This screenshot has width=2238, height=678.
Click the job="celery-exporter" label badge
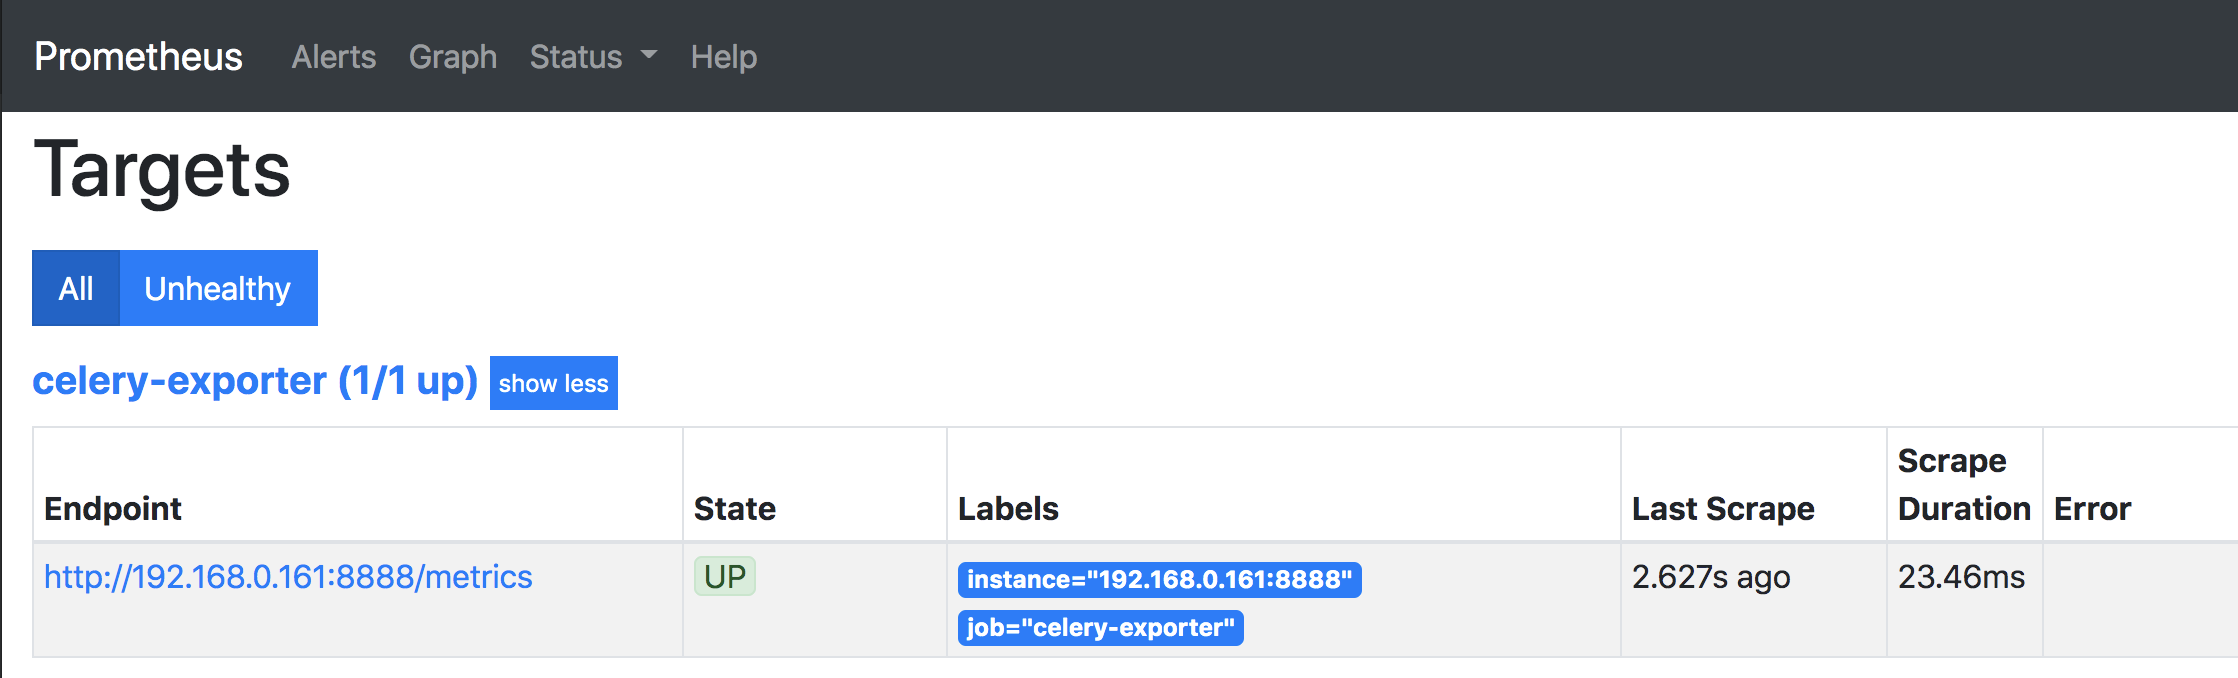click(1100, 628)
